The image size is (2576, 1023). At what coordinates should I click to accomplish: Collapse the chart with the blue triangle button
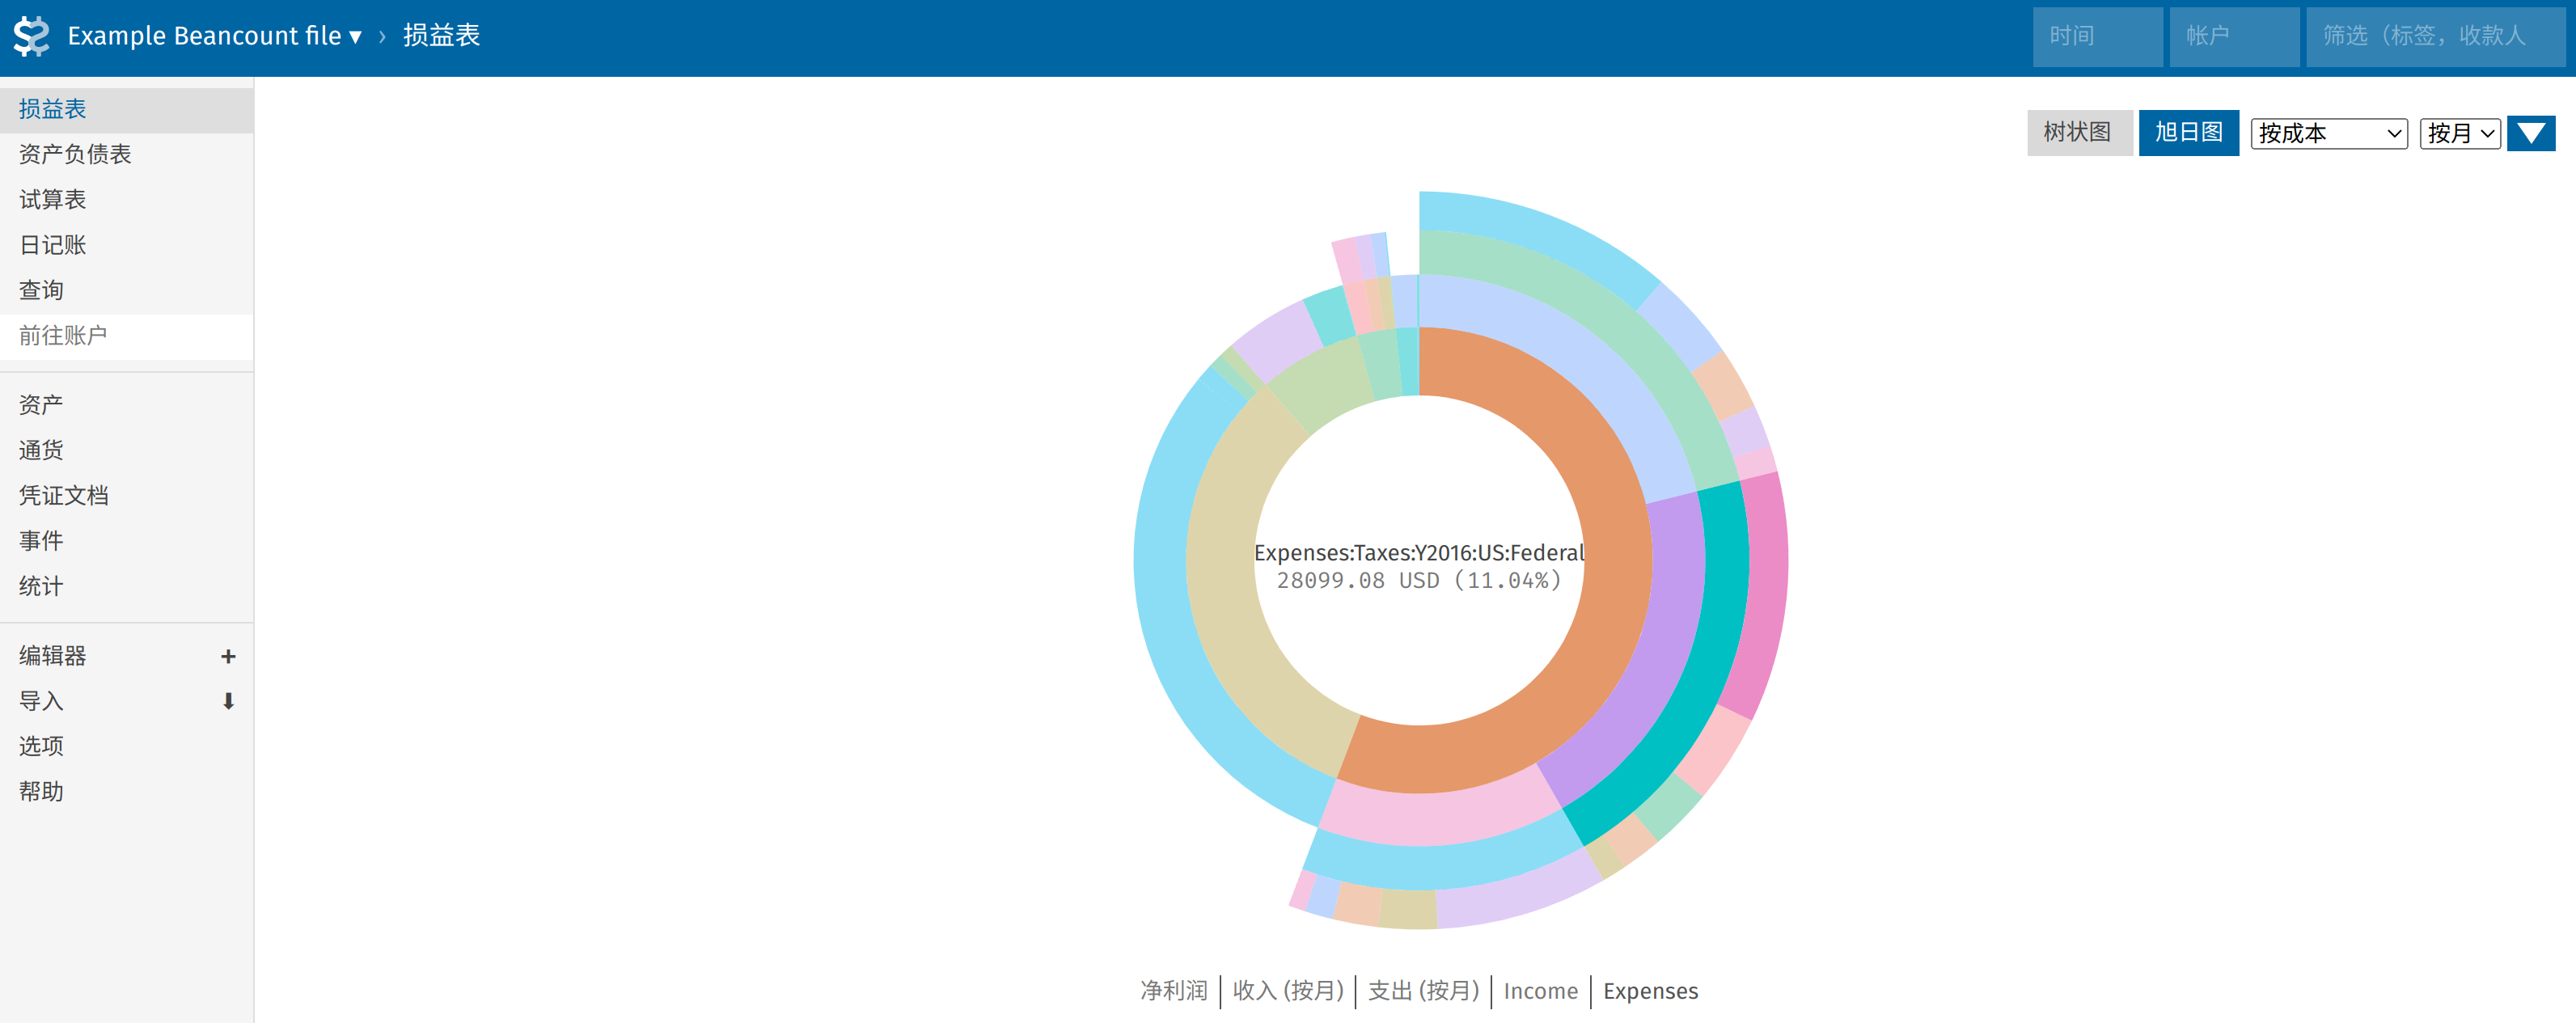[2530, 133]
